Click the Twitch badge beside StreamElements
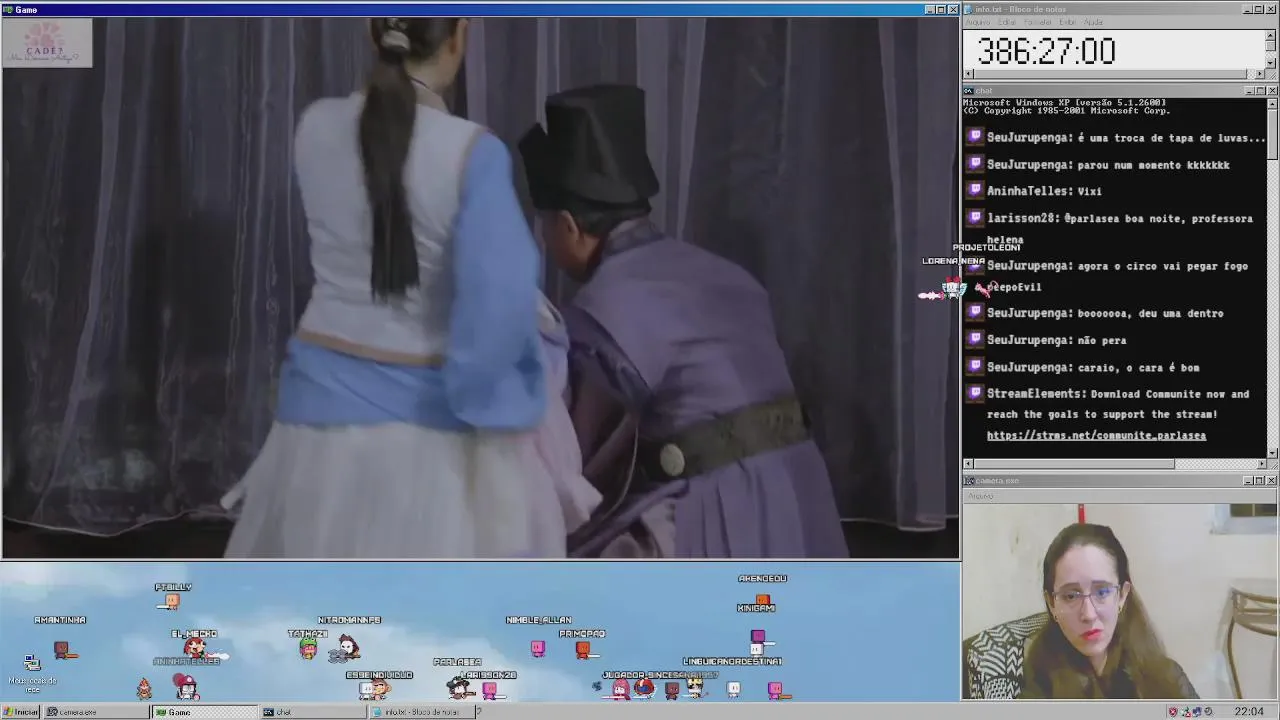1280x720 pixels. 976,393
